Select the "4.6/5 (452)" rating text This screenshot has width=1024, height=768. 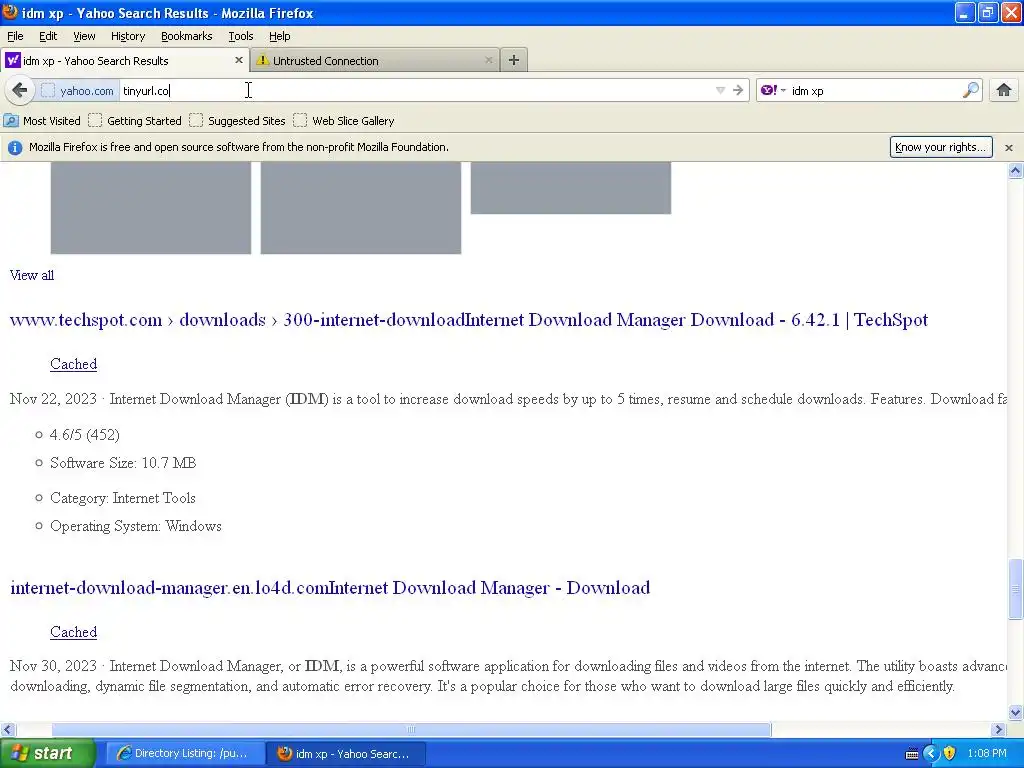(x=84, y=435)
